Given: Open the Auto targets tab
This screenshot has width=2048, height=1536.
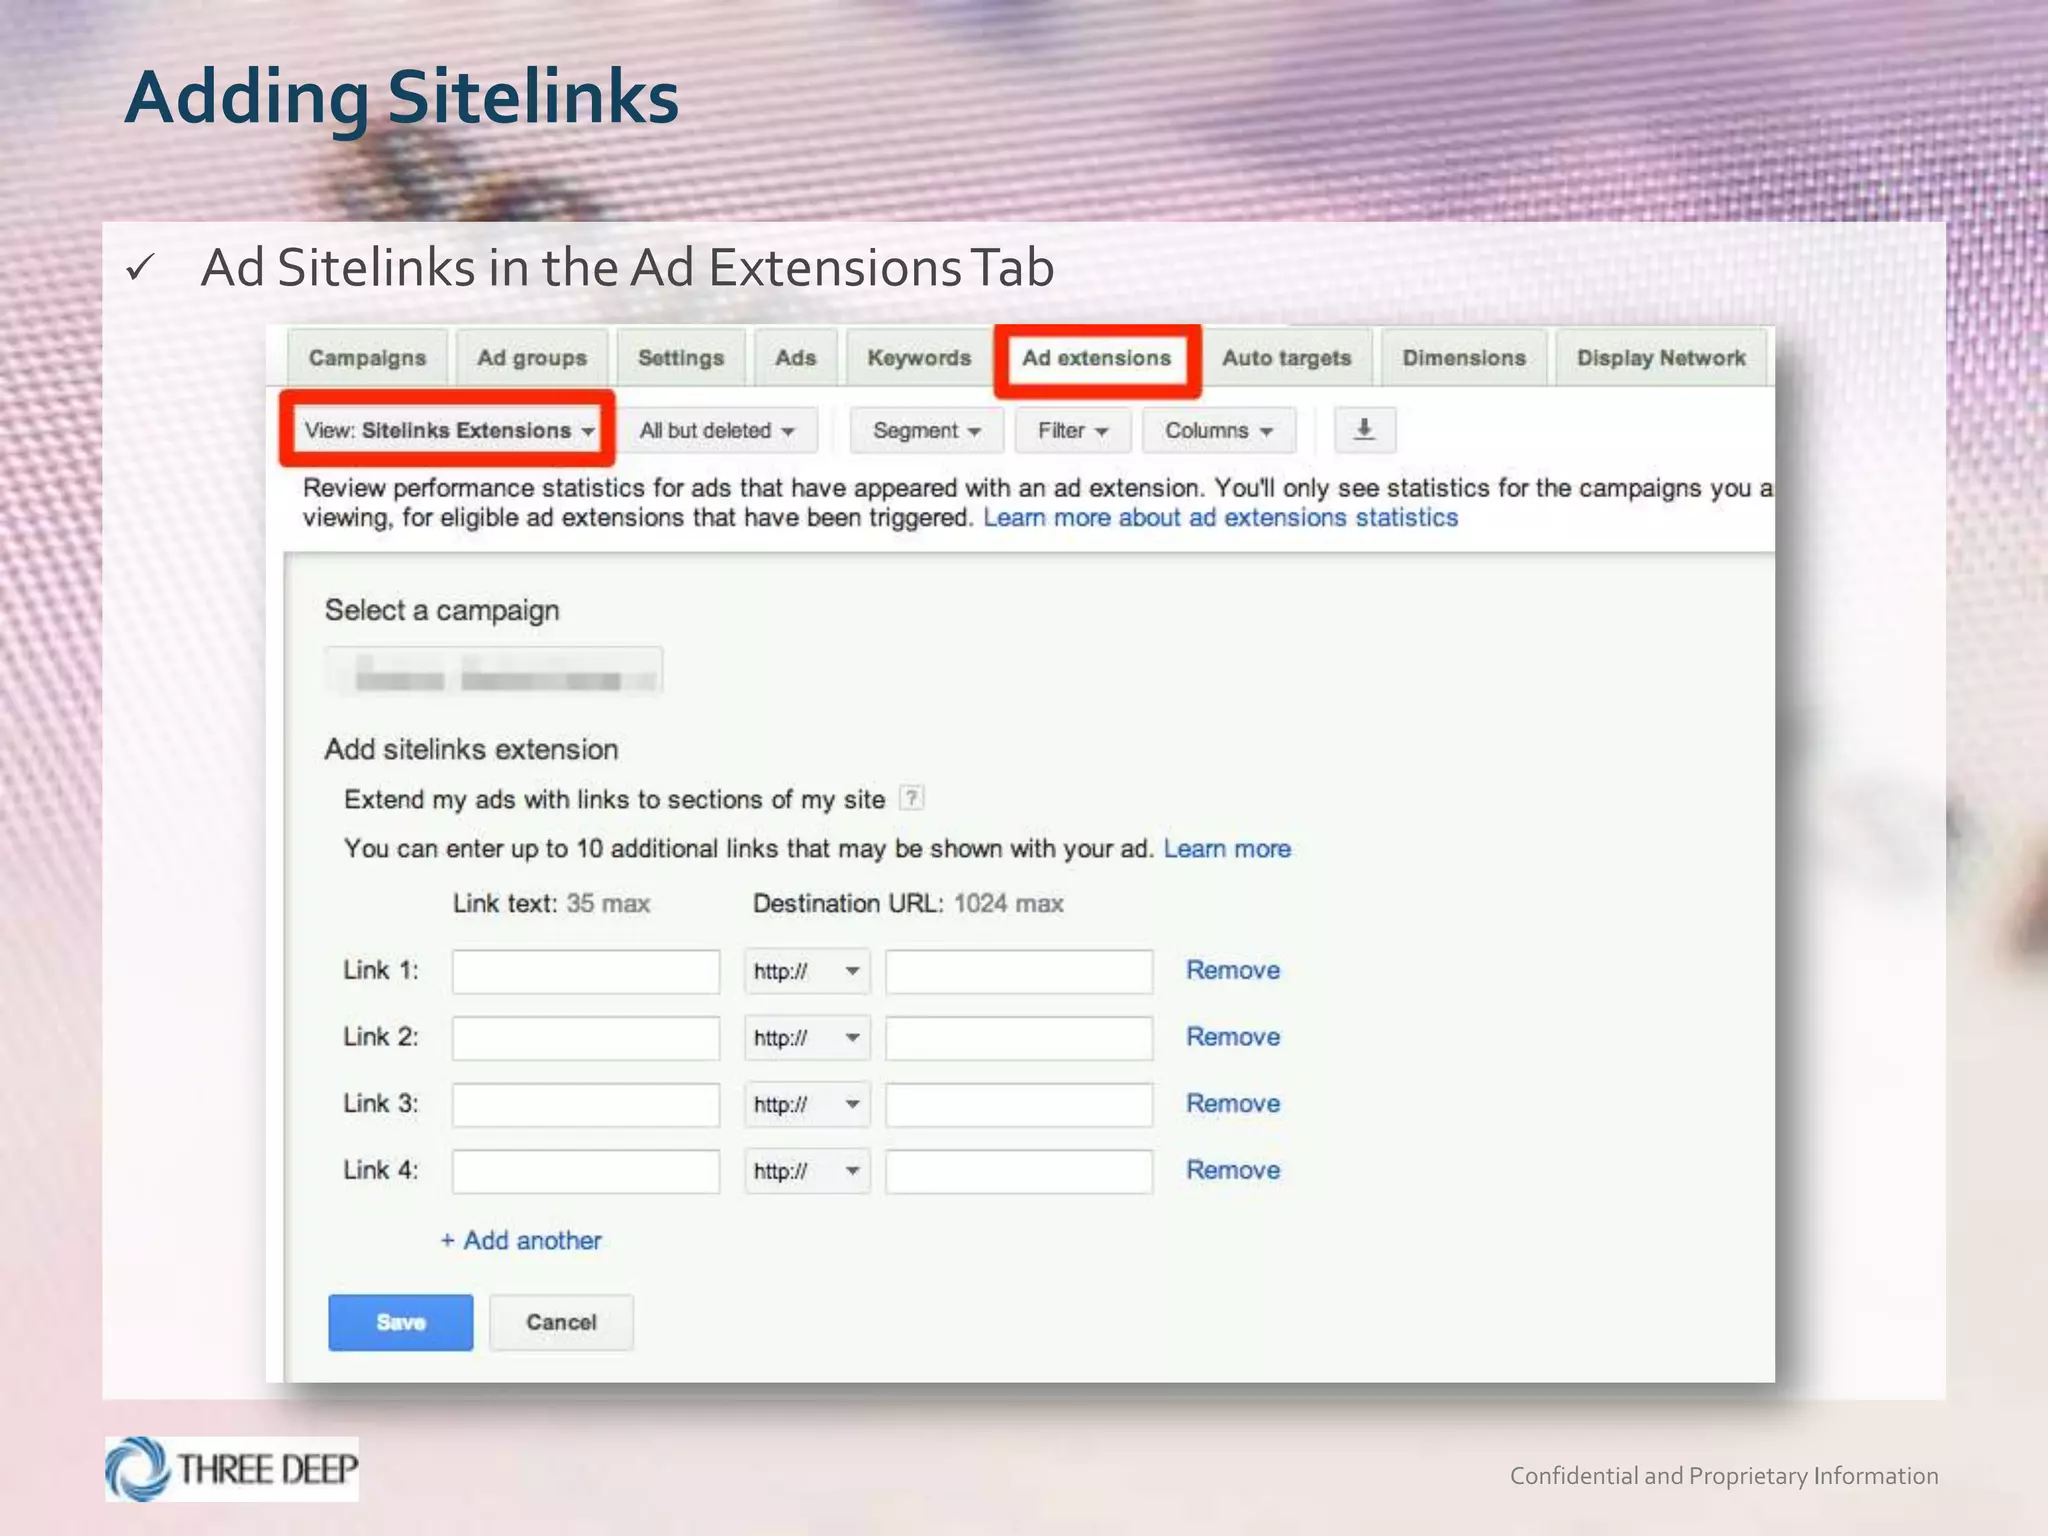Looking at the screenshot, I should click(1286, 358).
